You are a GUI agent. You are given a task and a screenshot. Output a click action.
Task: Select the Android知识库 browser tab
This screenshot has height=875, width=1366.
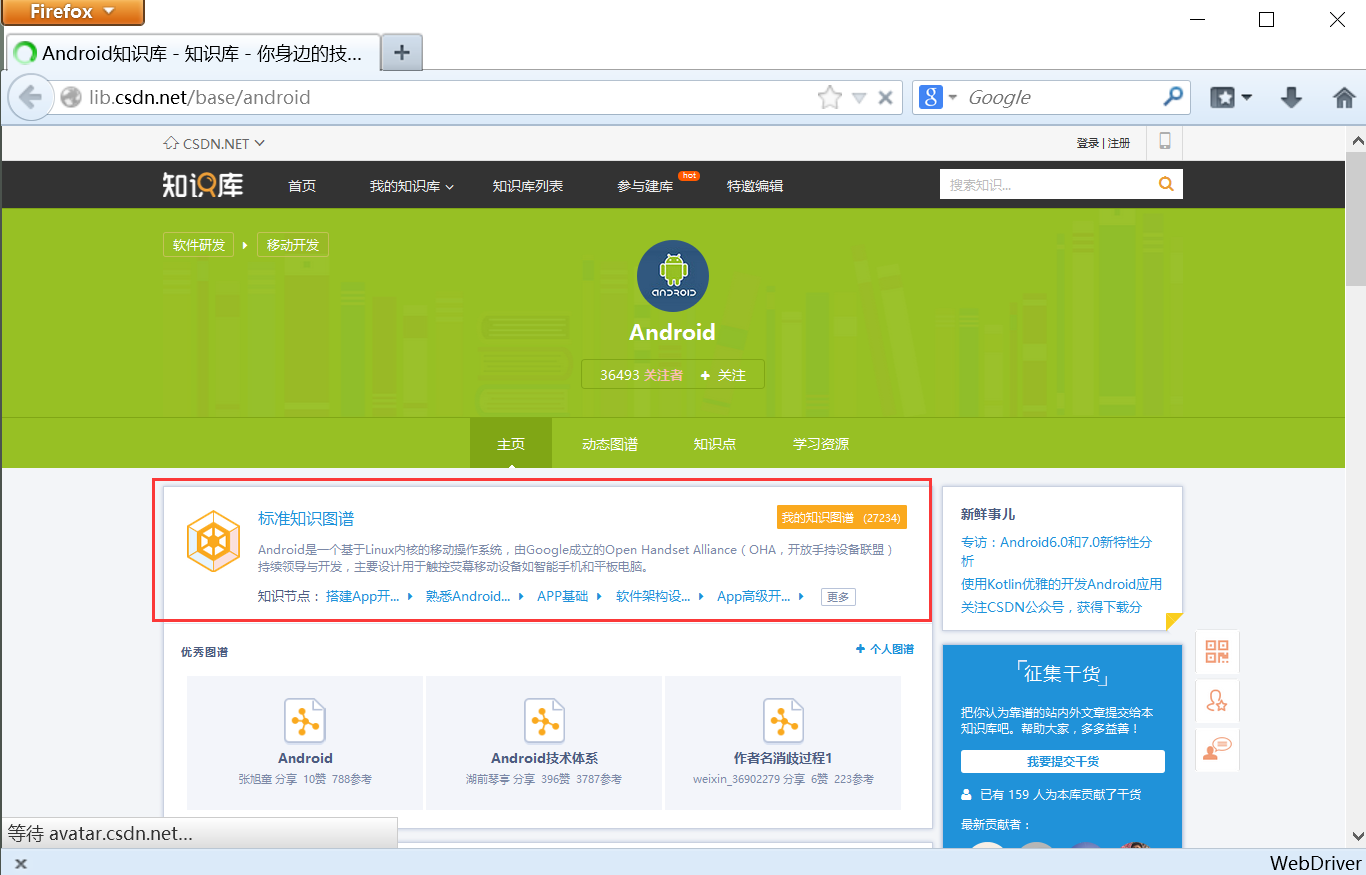click(193, 53)
